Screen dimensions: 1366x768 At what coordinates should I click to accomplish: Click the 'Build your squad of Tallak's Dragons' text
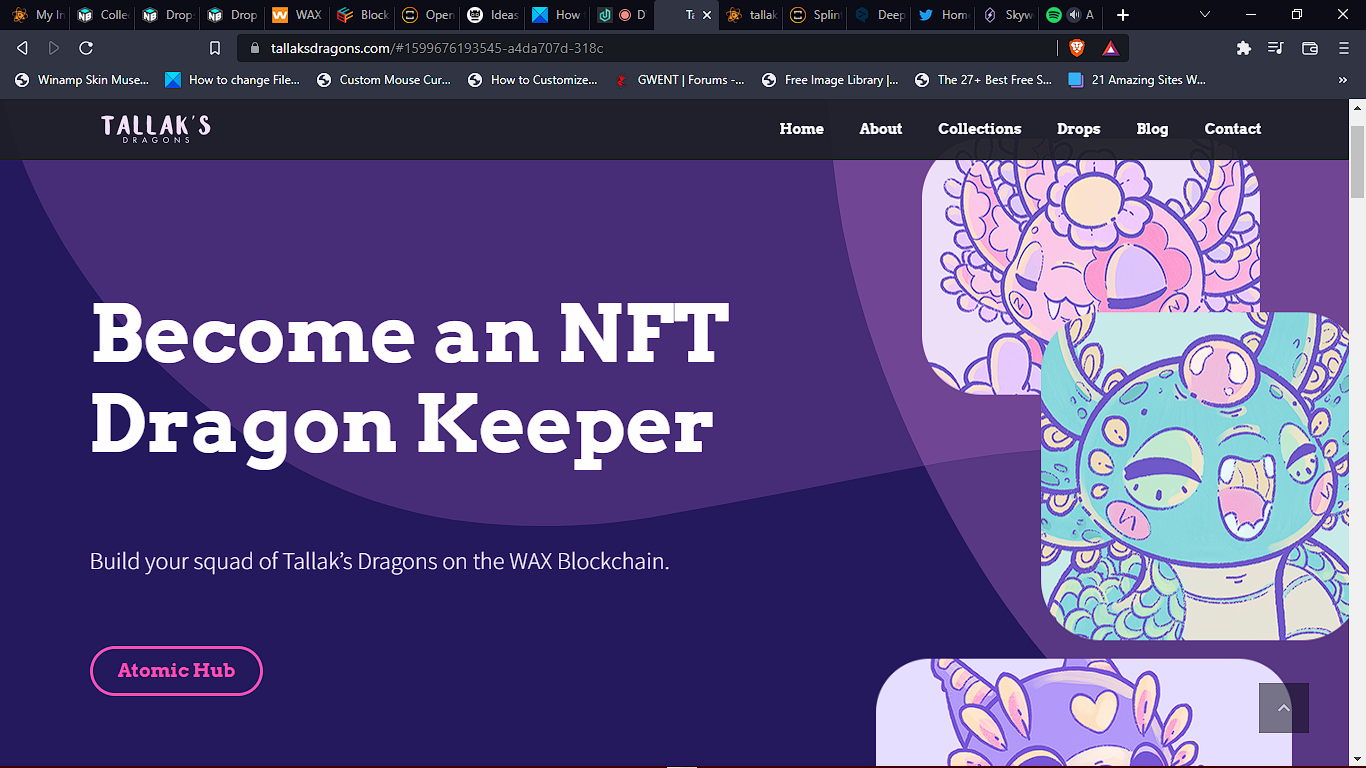(380, 561)
